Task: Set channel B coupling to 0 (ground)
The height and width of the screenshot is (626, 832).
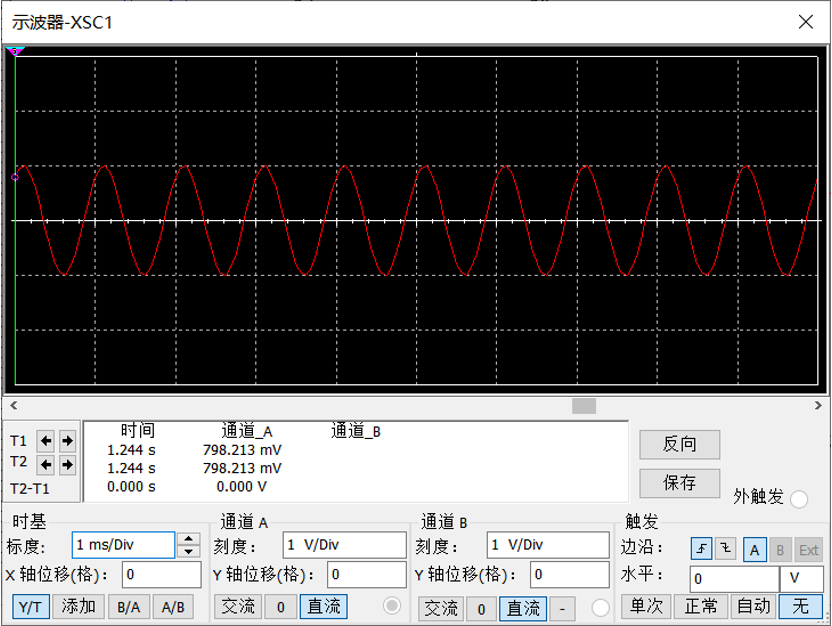Action: pos(481,608)
